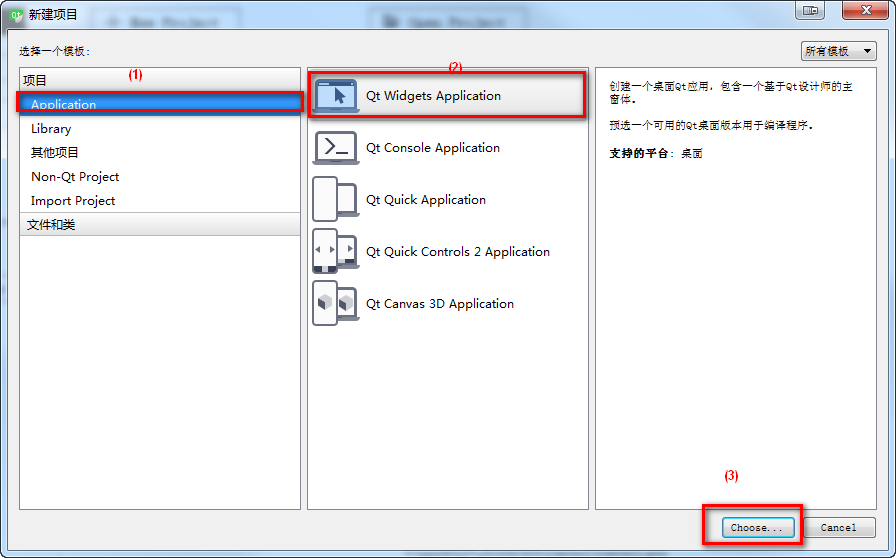The width and height of the screenshot is (896, 558).
Task: Select the Qt Widgets Application template icon
Action: click(x=336, y=95)
